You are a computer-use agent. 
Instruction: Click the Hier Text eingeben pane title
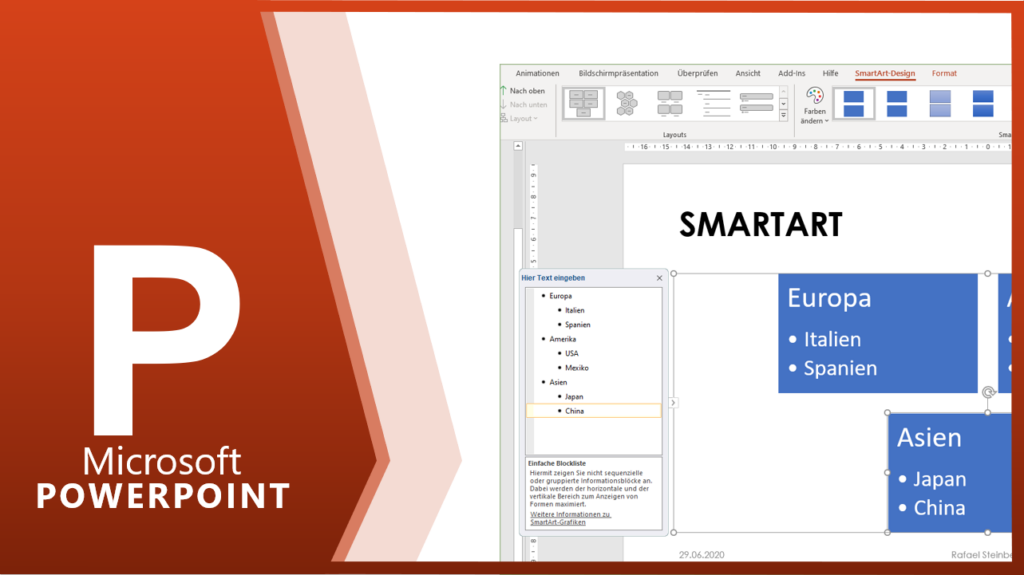[553, 278]
